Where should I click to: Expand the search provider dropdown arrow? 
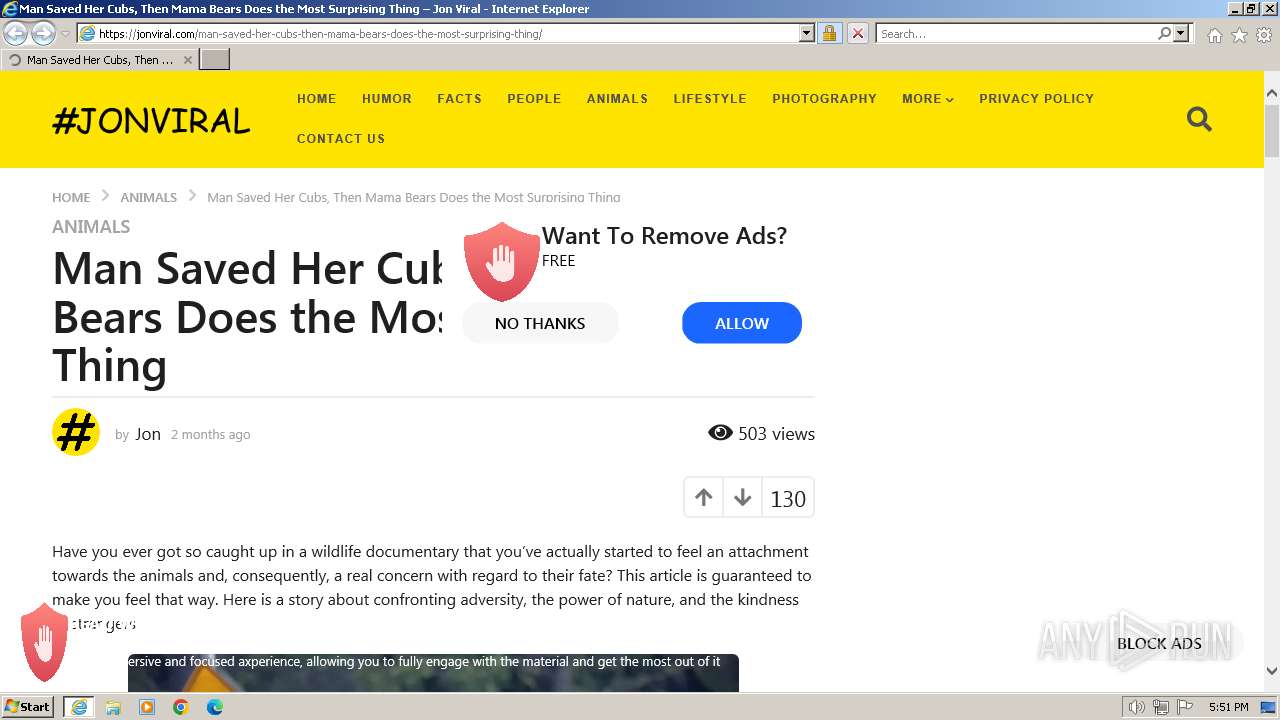(x=1182, y=34)
